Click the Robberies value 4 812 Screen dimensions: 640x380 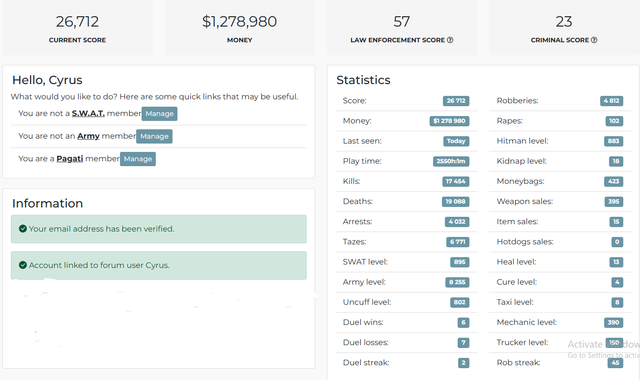click(x=611, y=101)
